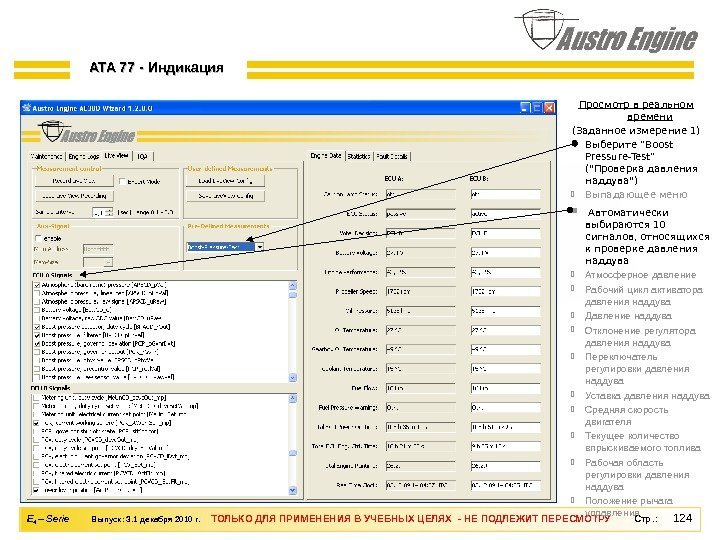This screenshot has height=540, width=720.
Task: Open the Fault Details tab
Action: click(392, 157)
